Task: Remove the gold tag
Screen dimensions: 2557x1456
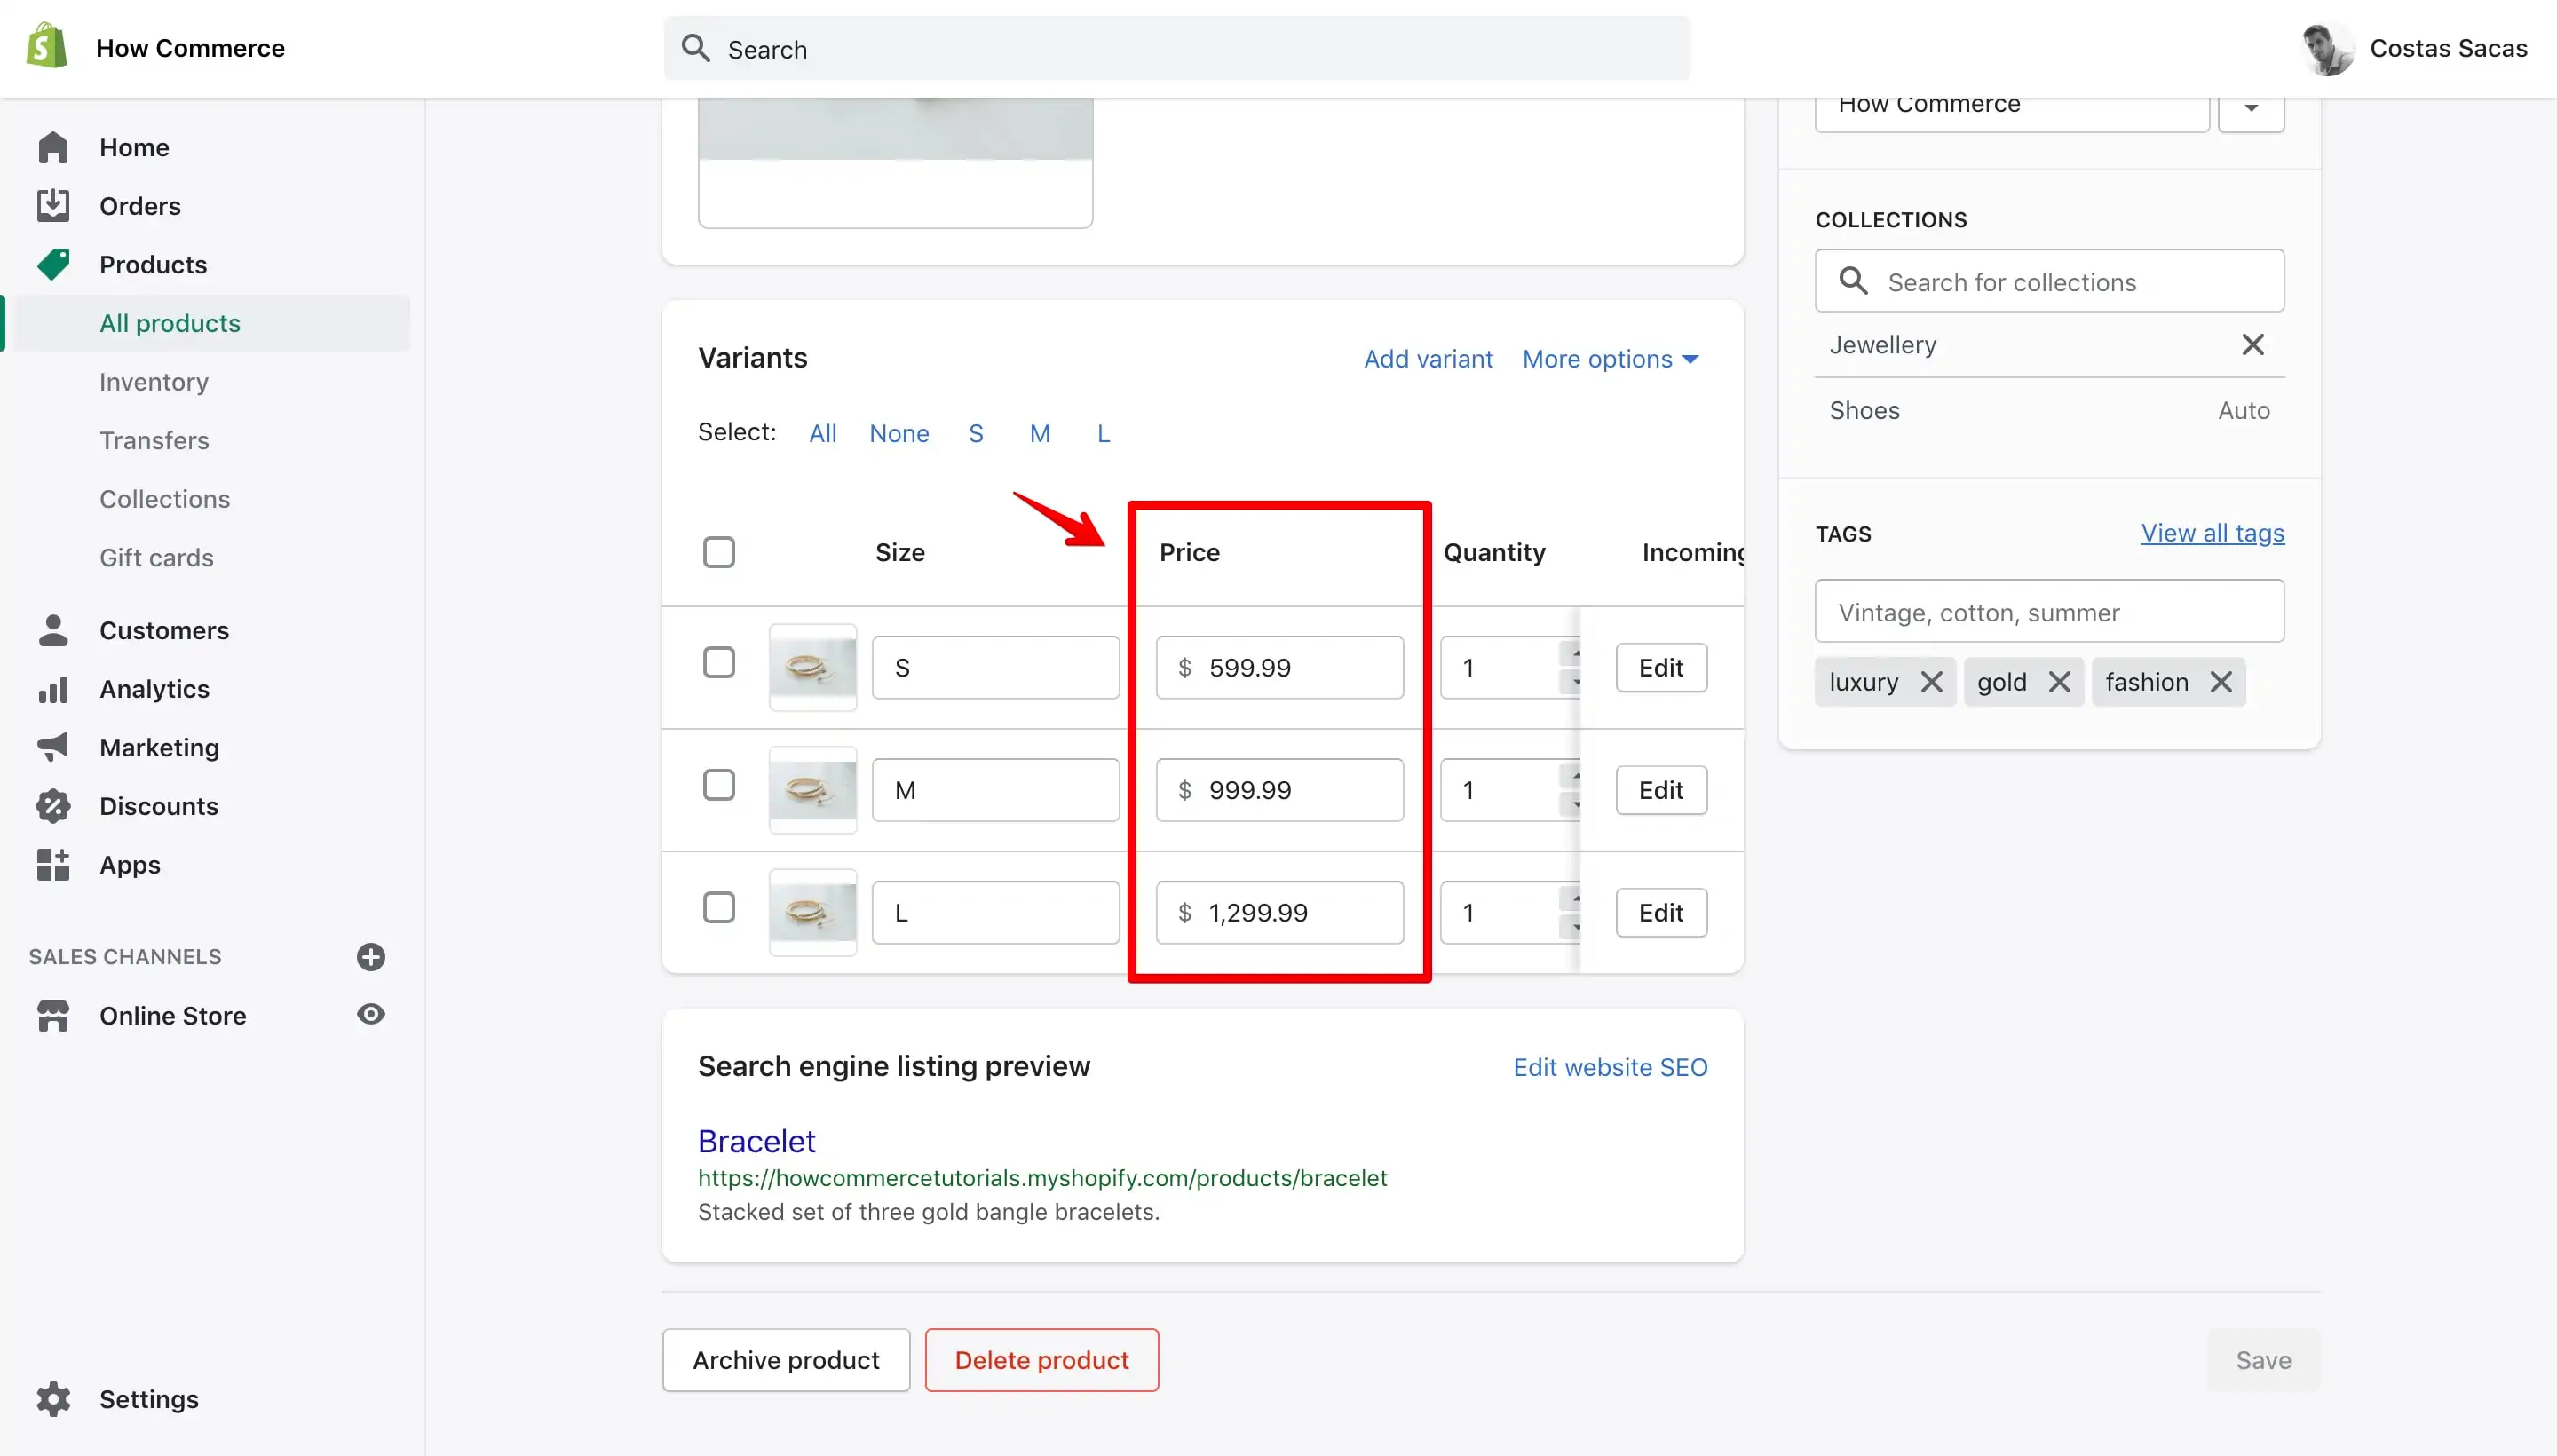Action: point(2060,682)
